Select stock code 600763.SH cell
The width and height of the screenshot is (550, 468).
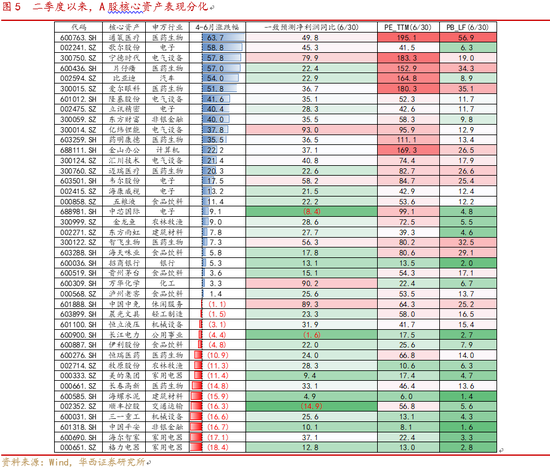point(78,38)
